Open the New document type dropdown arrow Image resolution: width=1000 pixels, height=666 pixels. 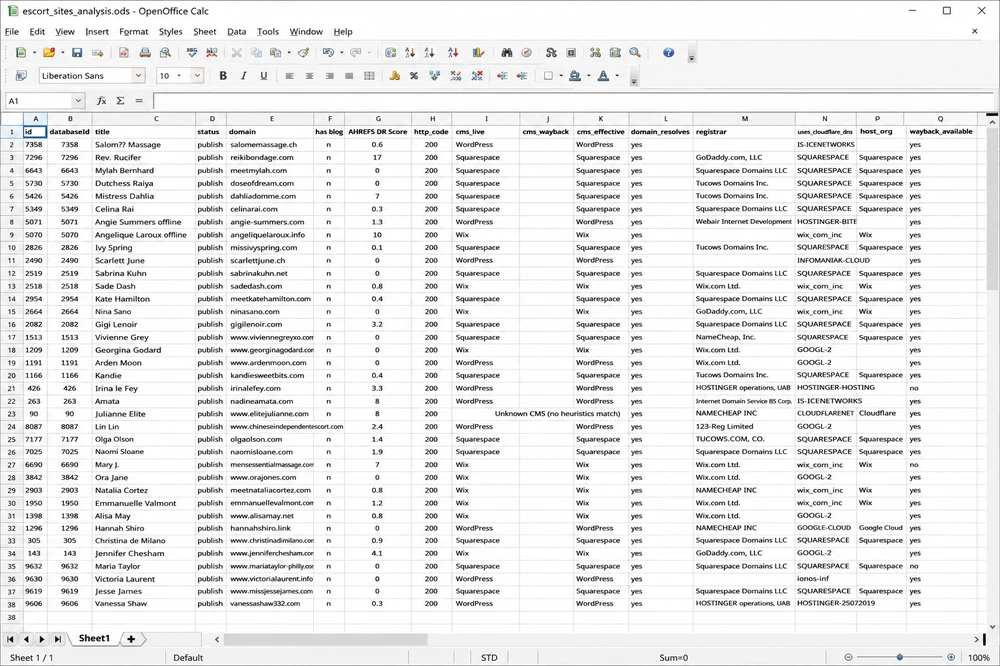pos(34,53)
